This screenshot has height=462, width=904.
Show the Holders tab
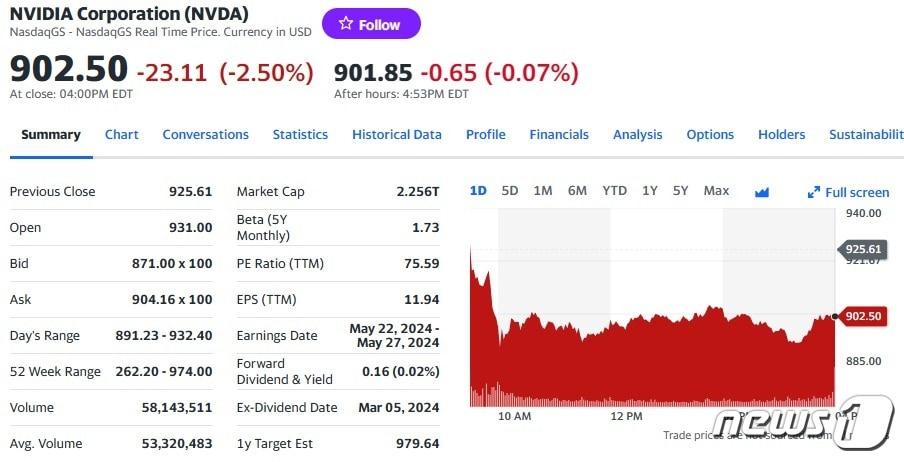[781, 135]
